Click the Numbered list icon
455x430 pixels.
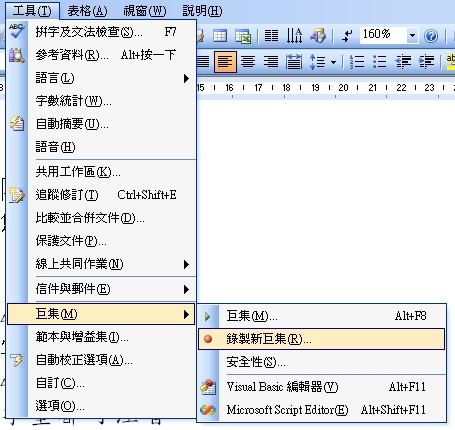pyautogui.click(x=357, y=62)
